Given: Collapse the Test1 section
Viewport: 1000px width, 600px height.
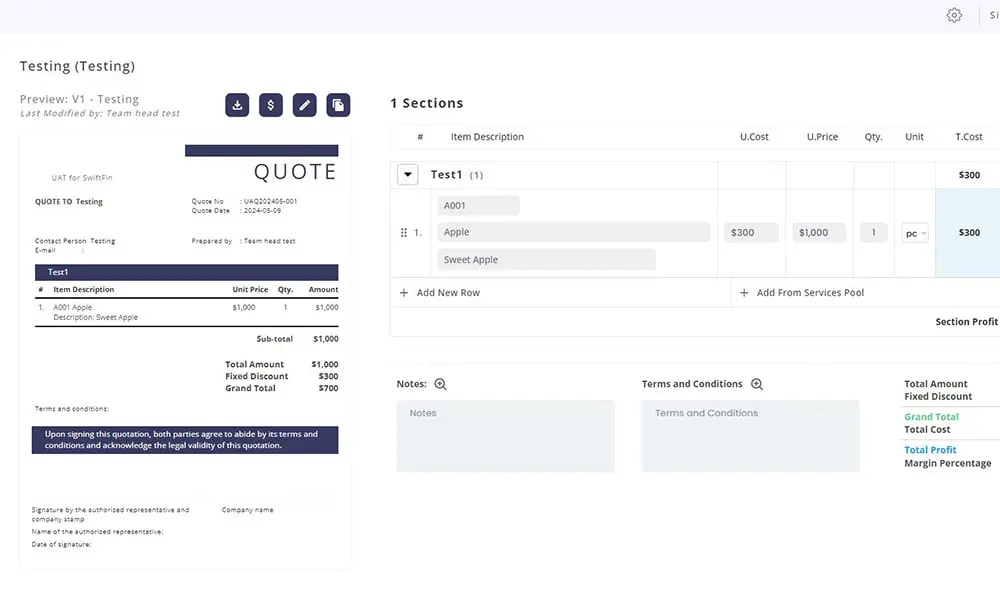Looking at the screenshot, I should click(408, 175).
